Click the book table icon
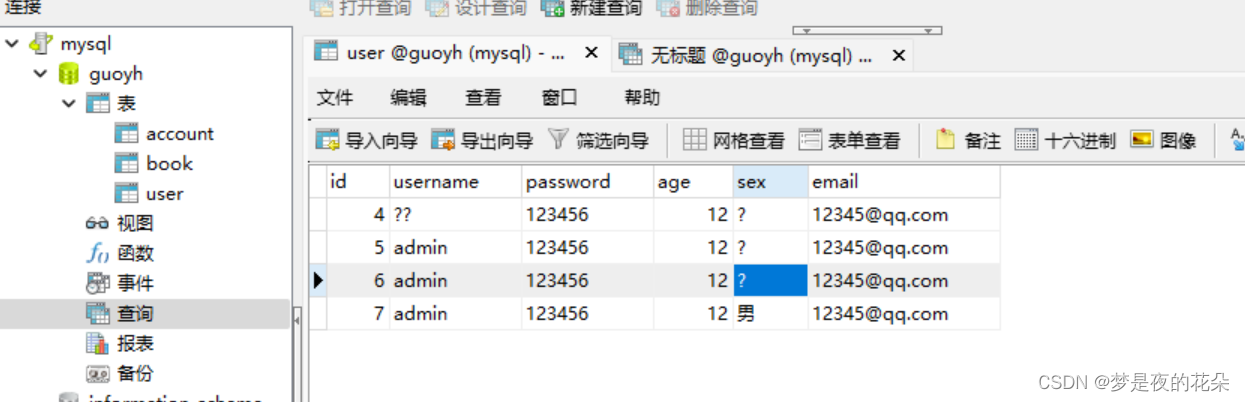1245x402 pixels. pos(126,164)
